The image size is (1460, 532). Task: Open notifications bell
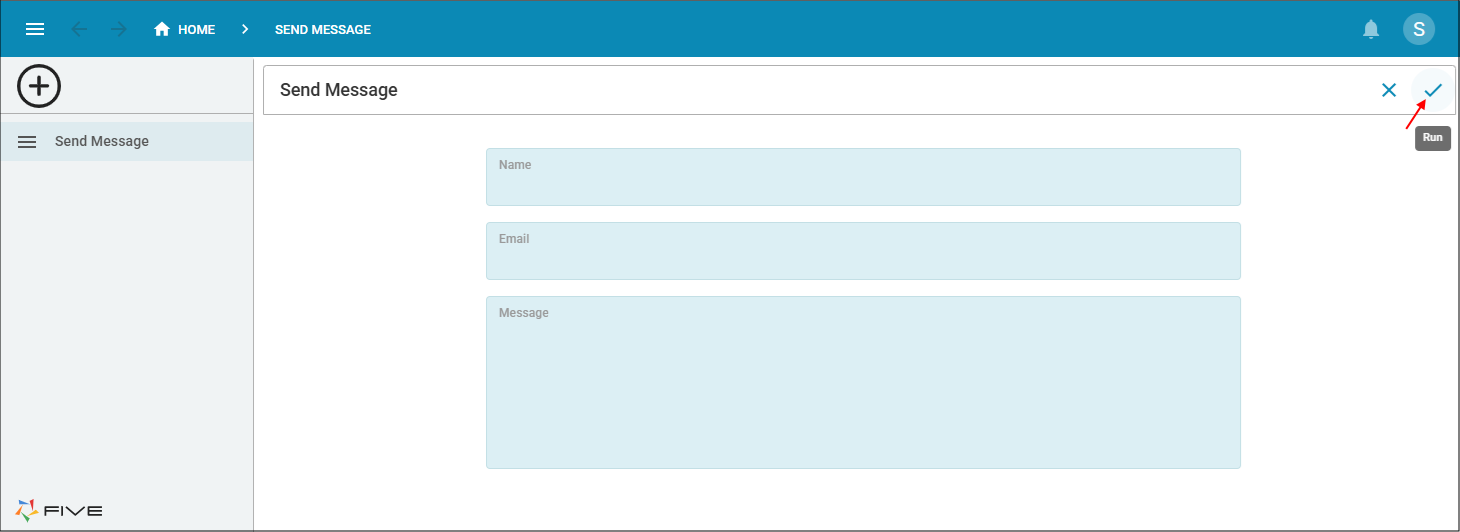1371,29
